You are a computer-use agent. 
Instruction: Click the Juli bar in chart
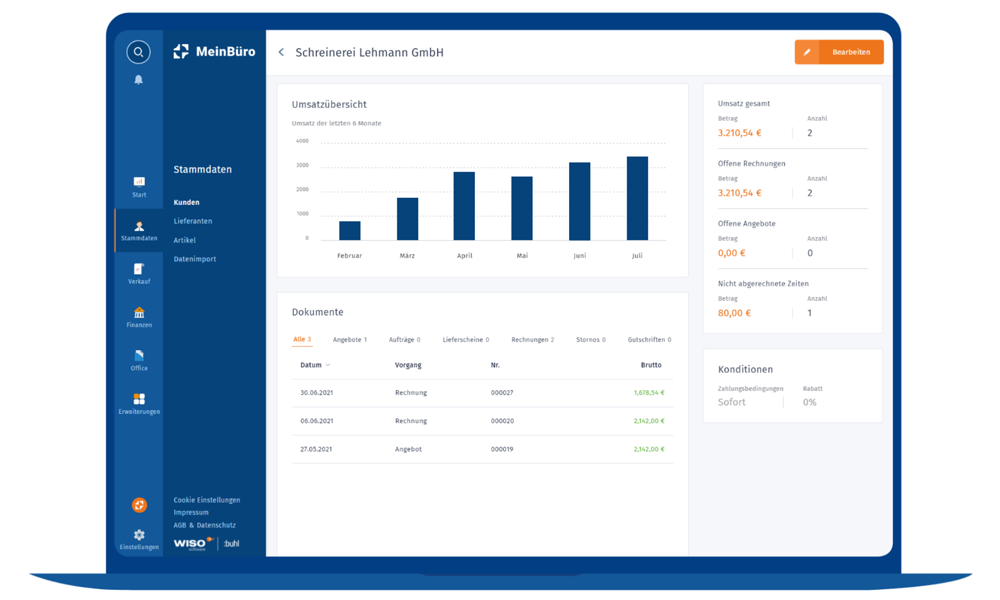(x=637, y=198)
